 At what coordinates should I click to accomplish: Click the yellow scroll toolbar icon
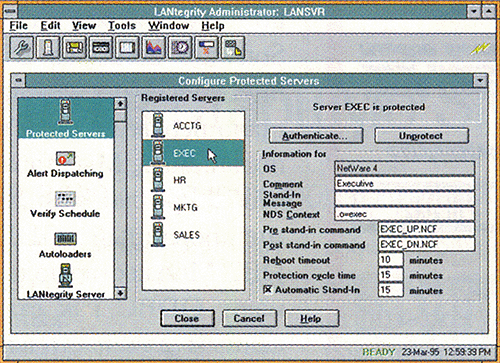pos(74,48)
